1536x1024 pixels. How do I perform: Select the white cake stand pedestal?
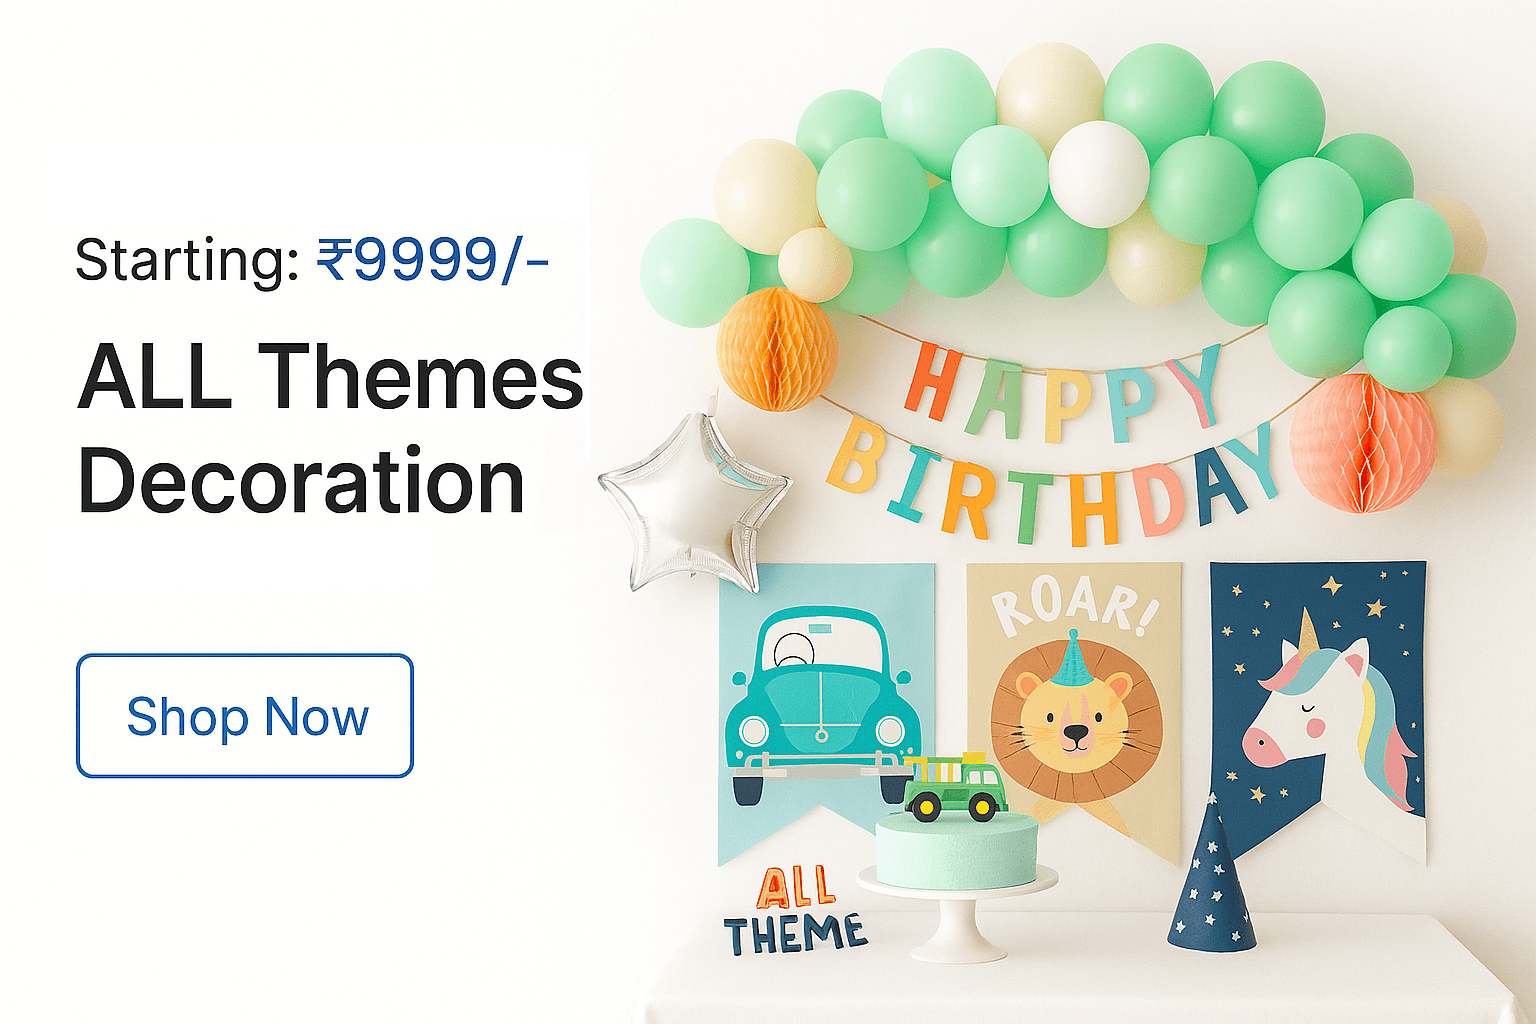click(957, 915)
